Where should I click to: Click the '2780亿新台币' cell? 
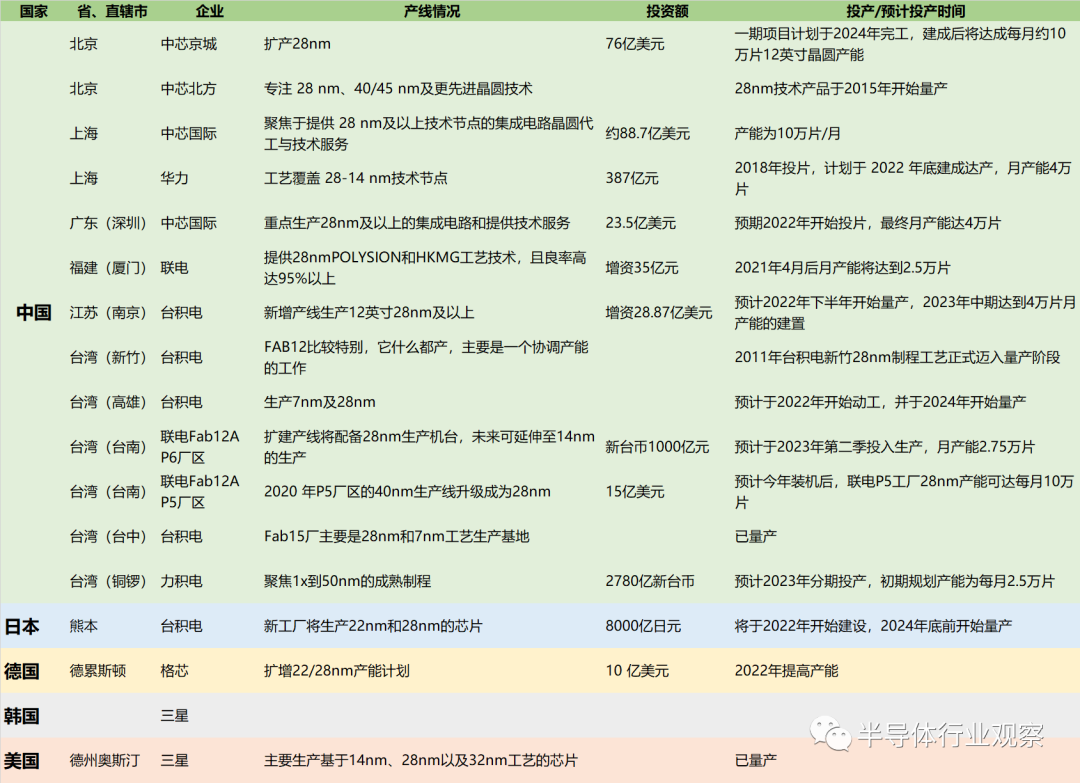point(650,581)
